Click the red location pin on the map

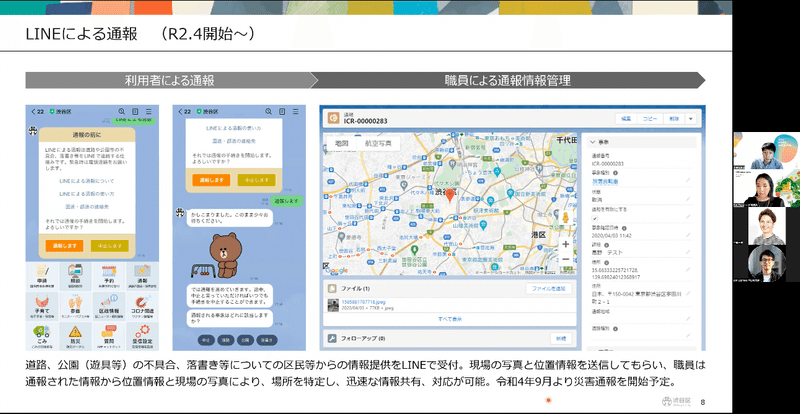pos(449,196)
